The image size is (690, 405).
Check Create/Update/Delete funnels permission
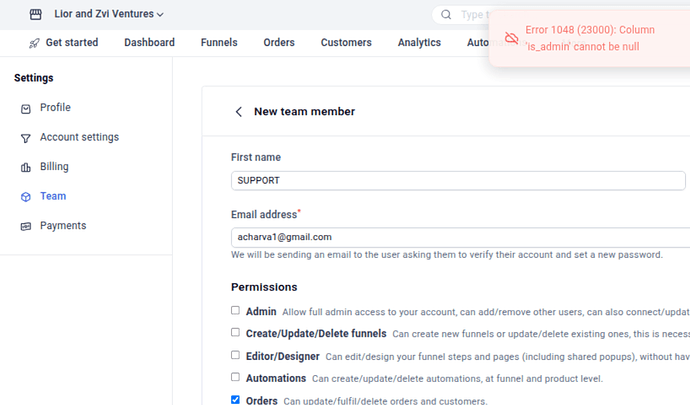pos(236,333)
